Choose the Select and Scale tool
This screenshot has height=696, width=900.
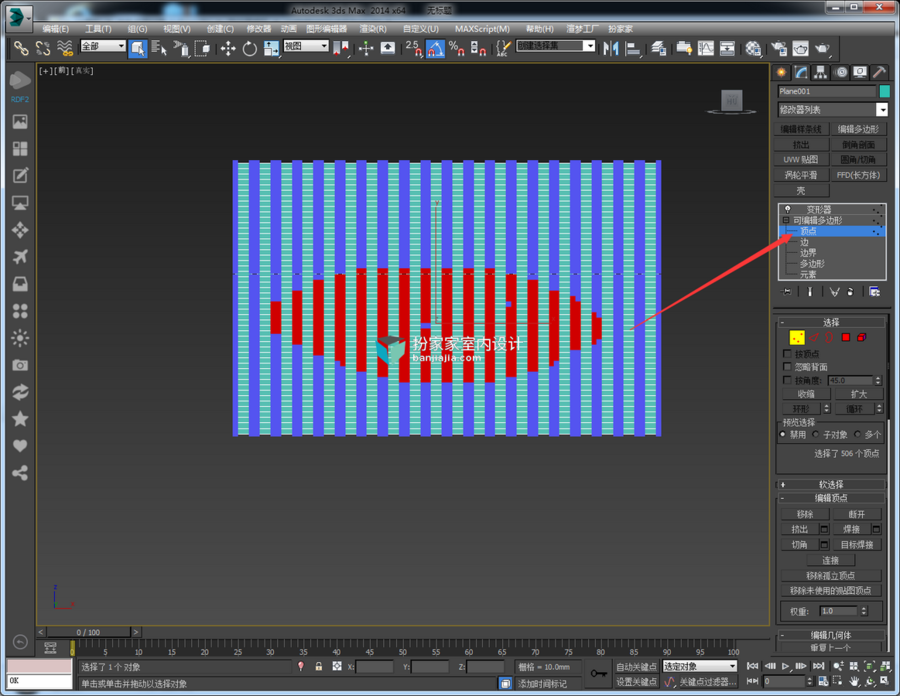pos(271,49)
